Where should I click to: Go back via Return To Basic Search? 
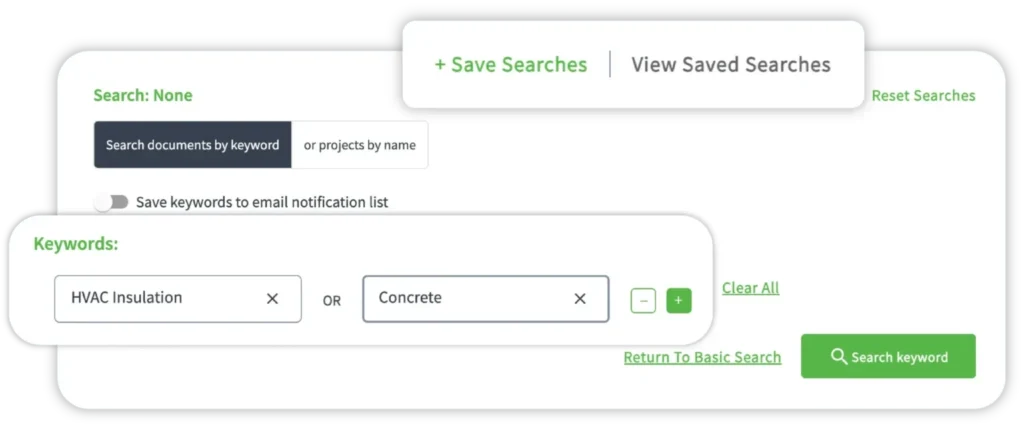702,357
